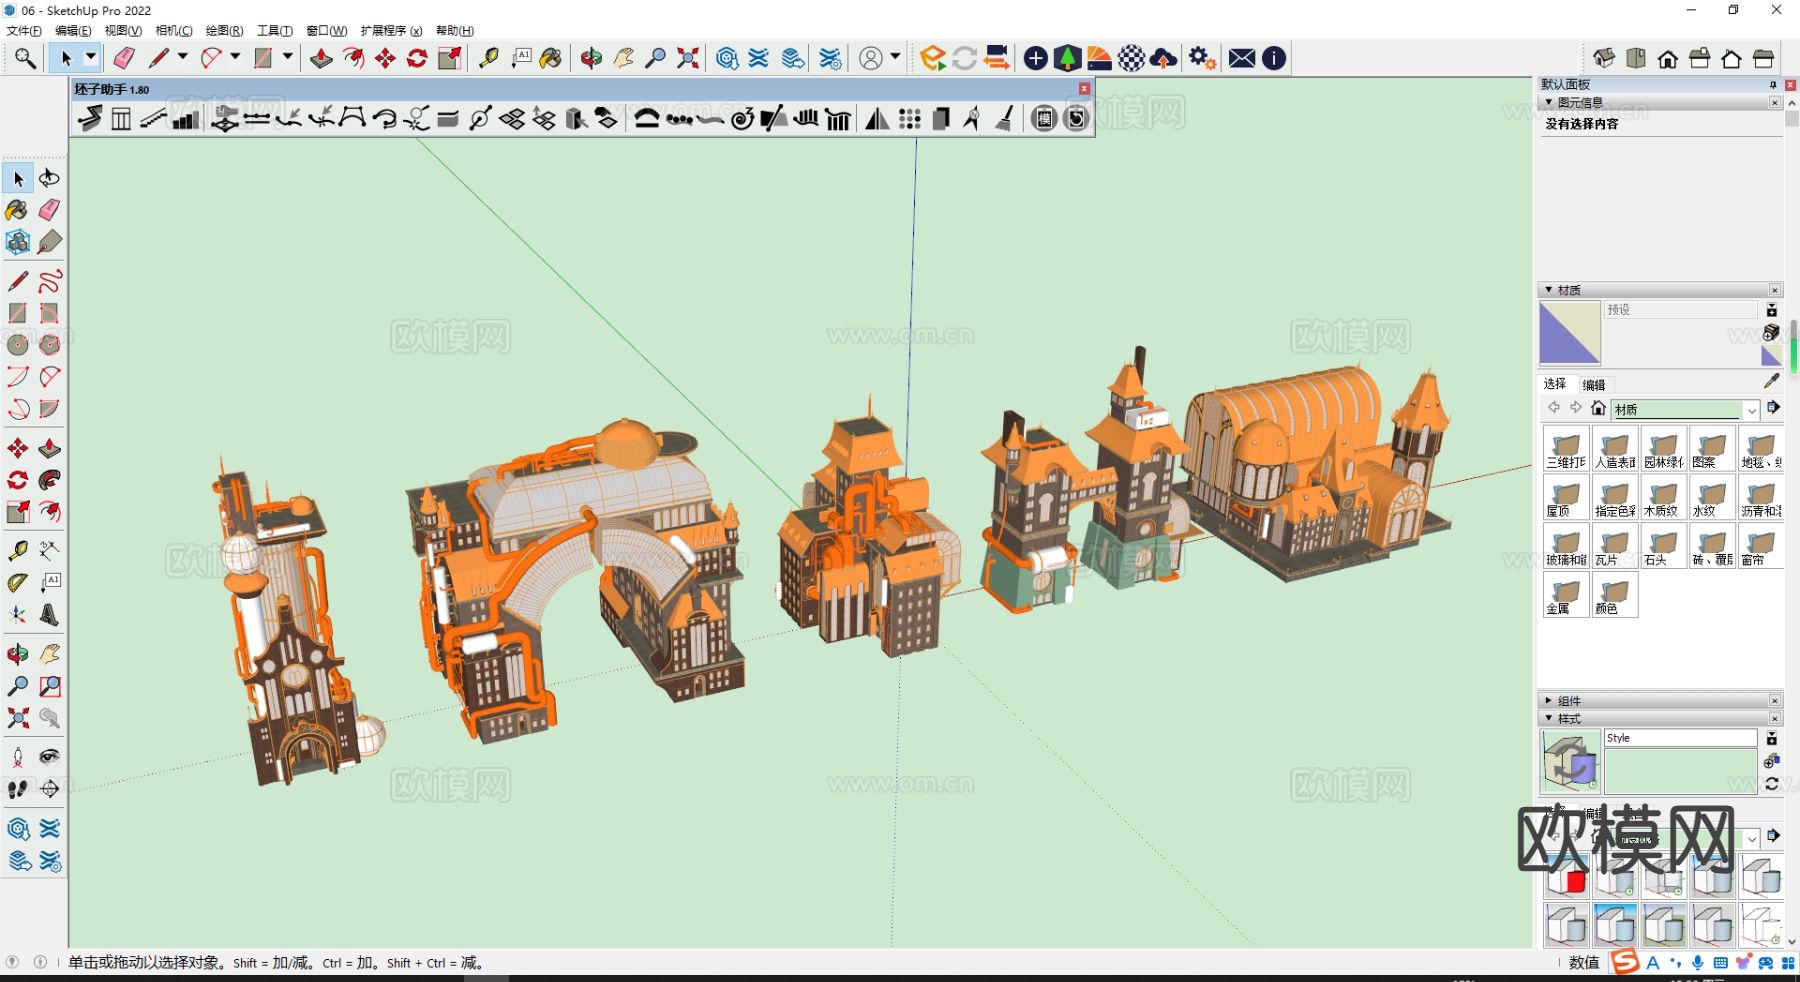The height and width of the screenshot is (982, 1800).
Task: Click the current material preview swatch
Action: [1569, 333]
